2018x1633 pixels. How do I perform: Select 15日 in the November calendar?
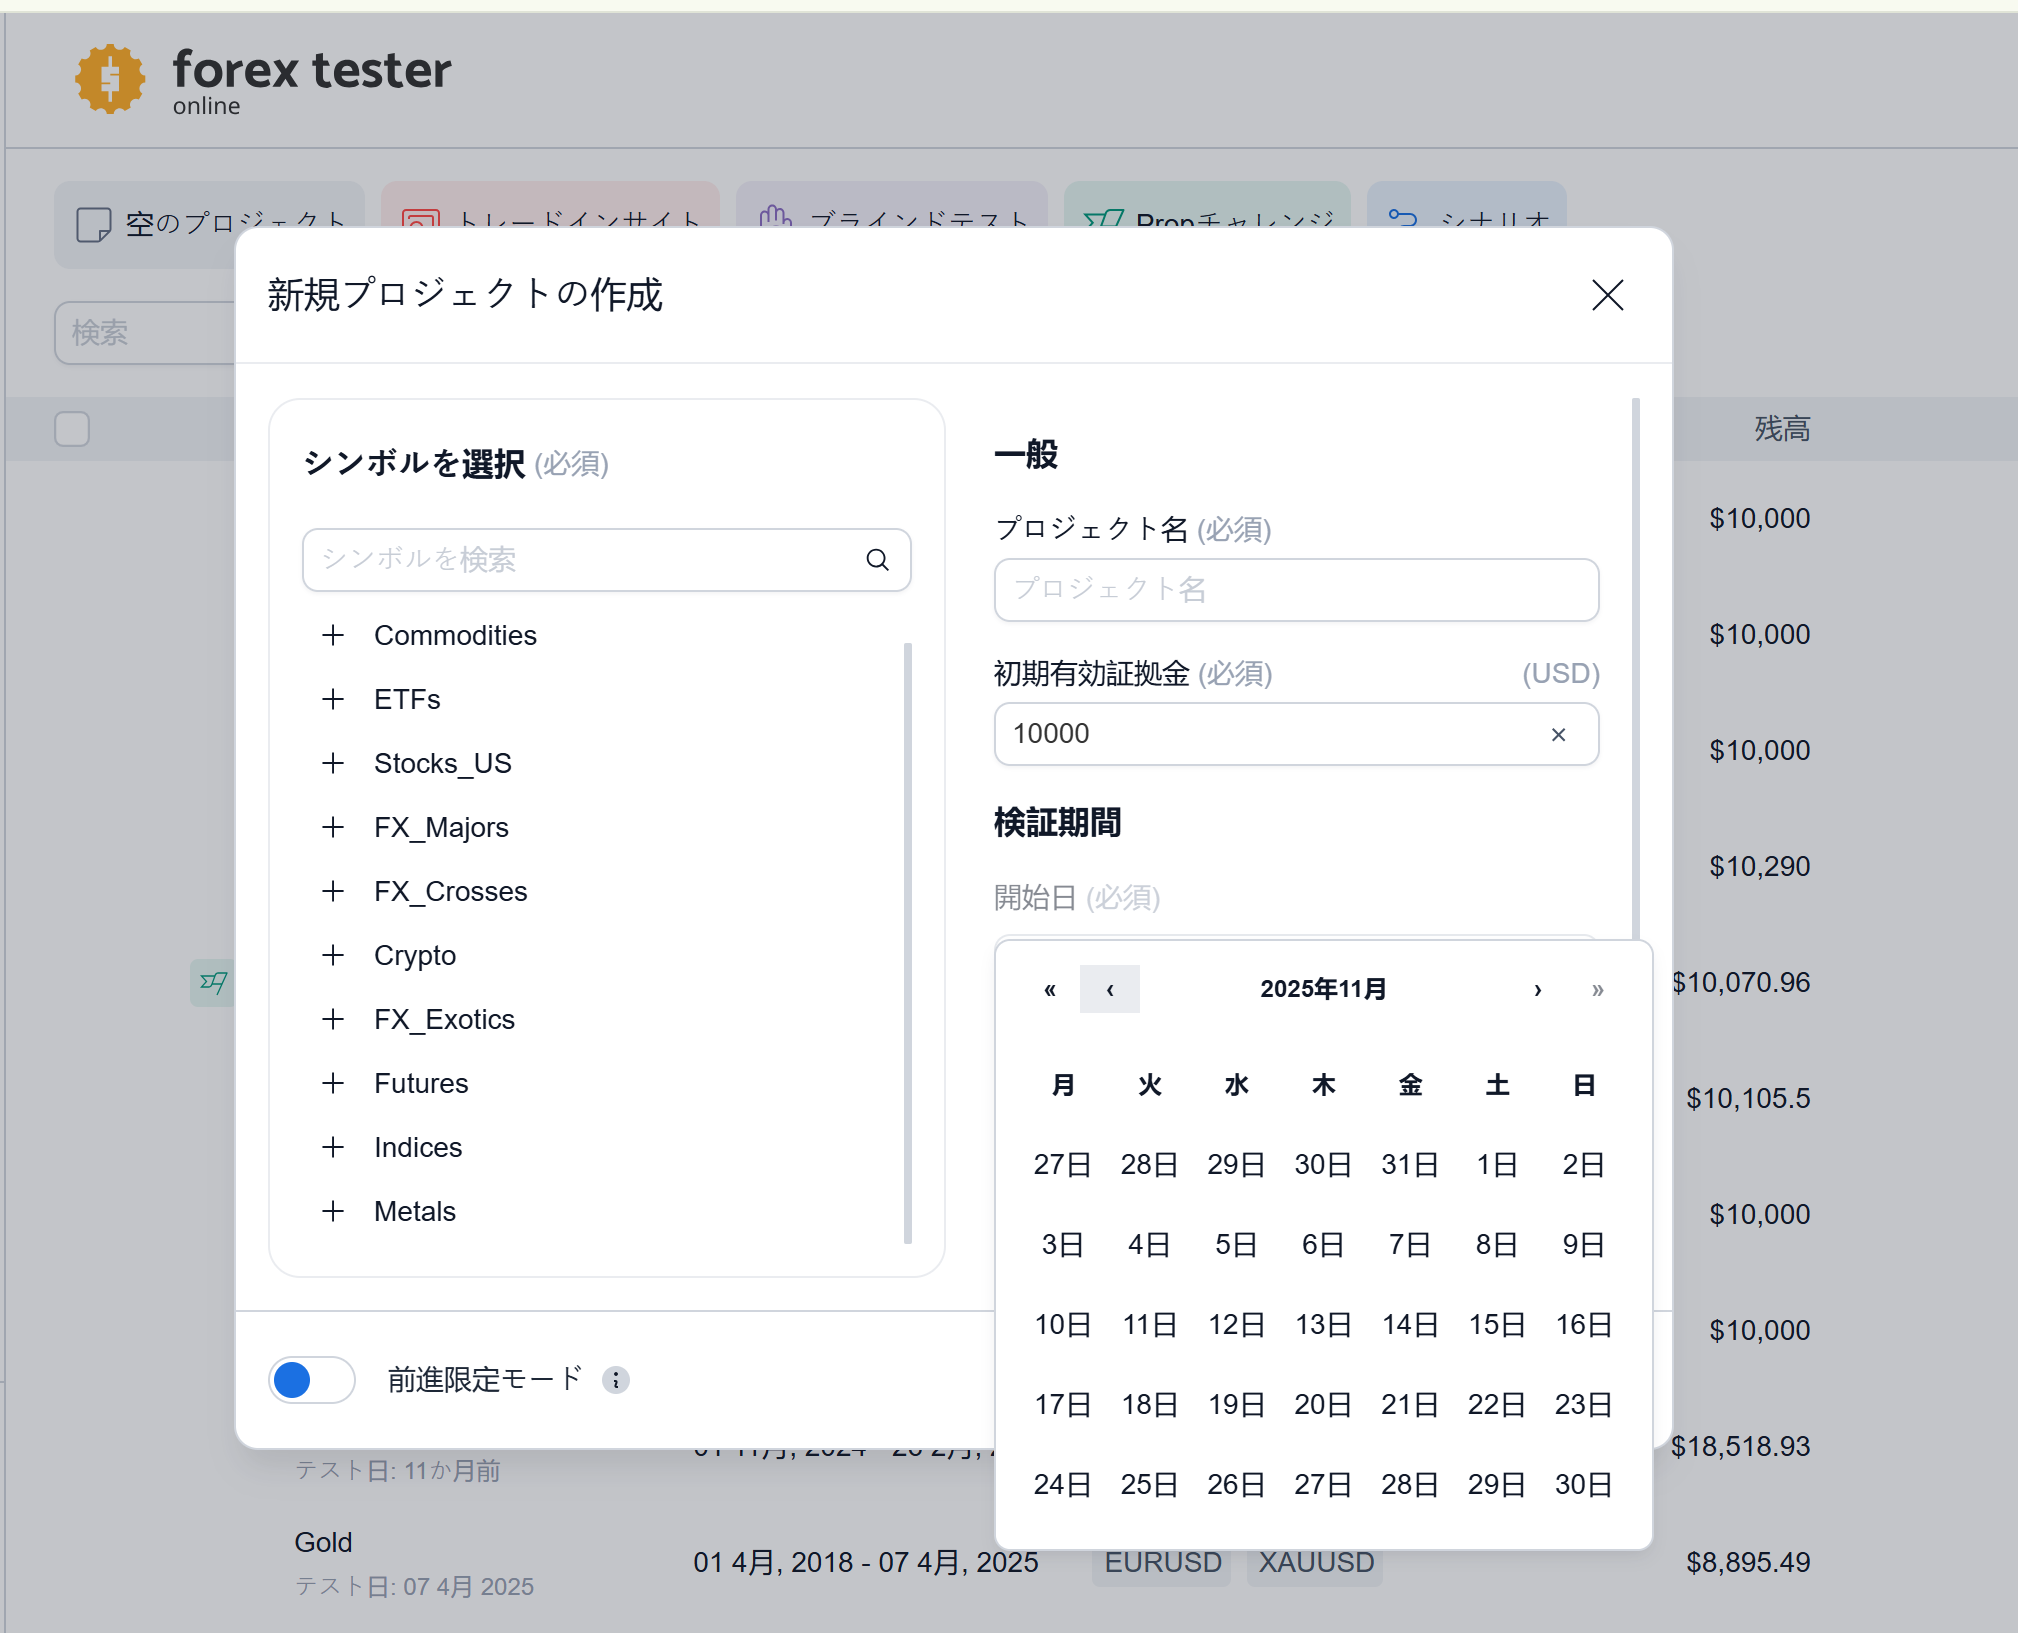click(x=1495, y=1324)
